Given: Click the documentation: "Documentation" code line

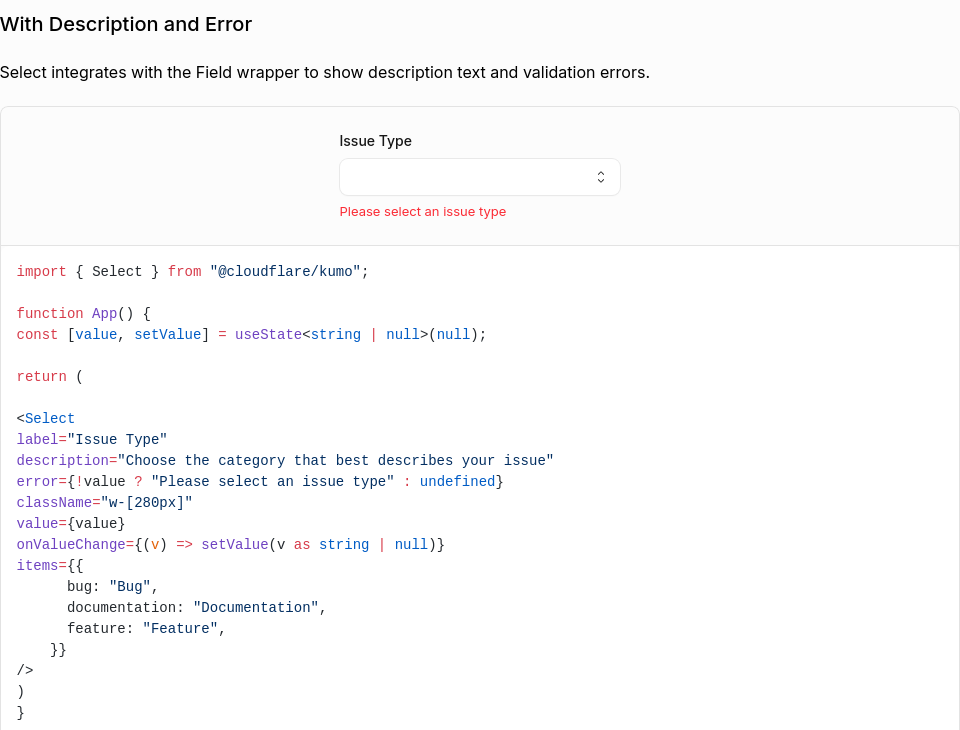Looking at the screenshot, I should click(197, 608).
